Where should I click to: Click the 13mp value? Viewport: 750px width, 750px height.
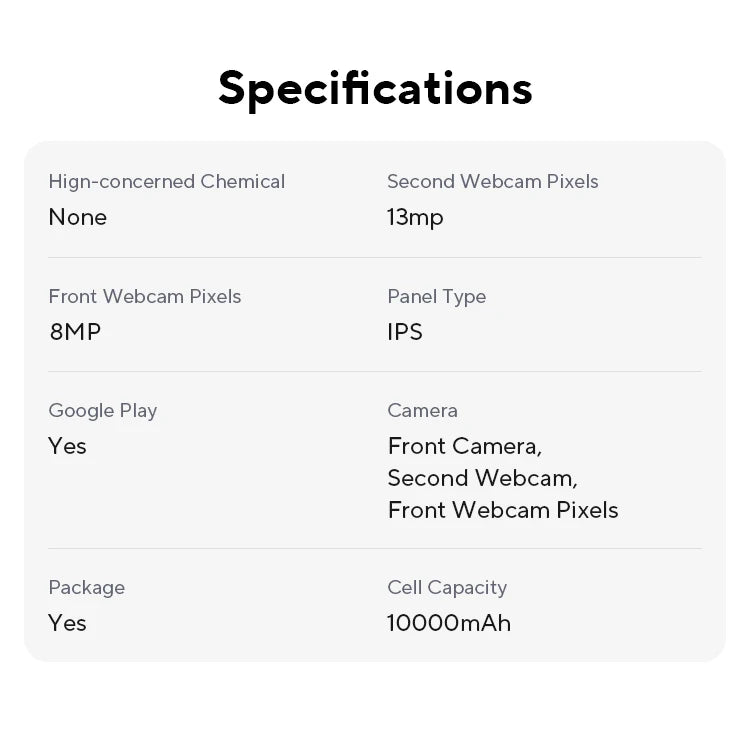[x=415, y=217]
